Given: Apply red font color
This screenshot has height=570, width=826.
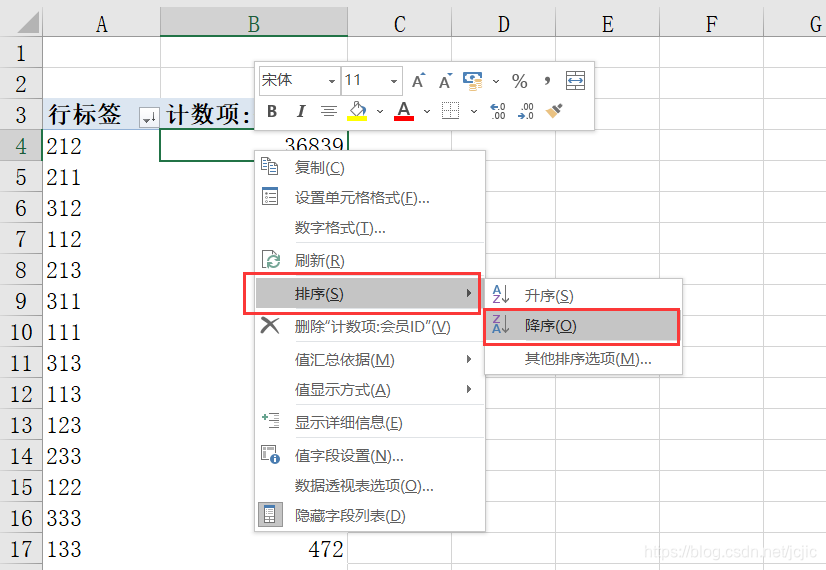Looking at the screenshot, I should pos(404,111).
